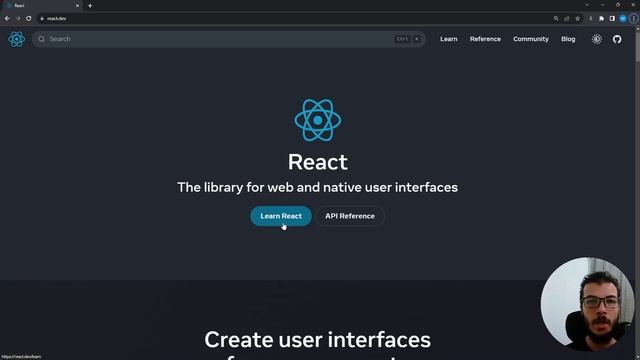Open the GitHub repository icon
Viewport: 640px width, 360px height.
coord(617,39)
